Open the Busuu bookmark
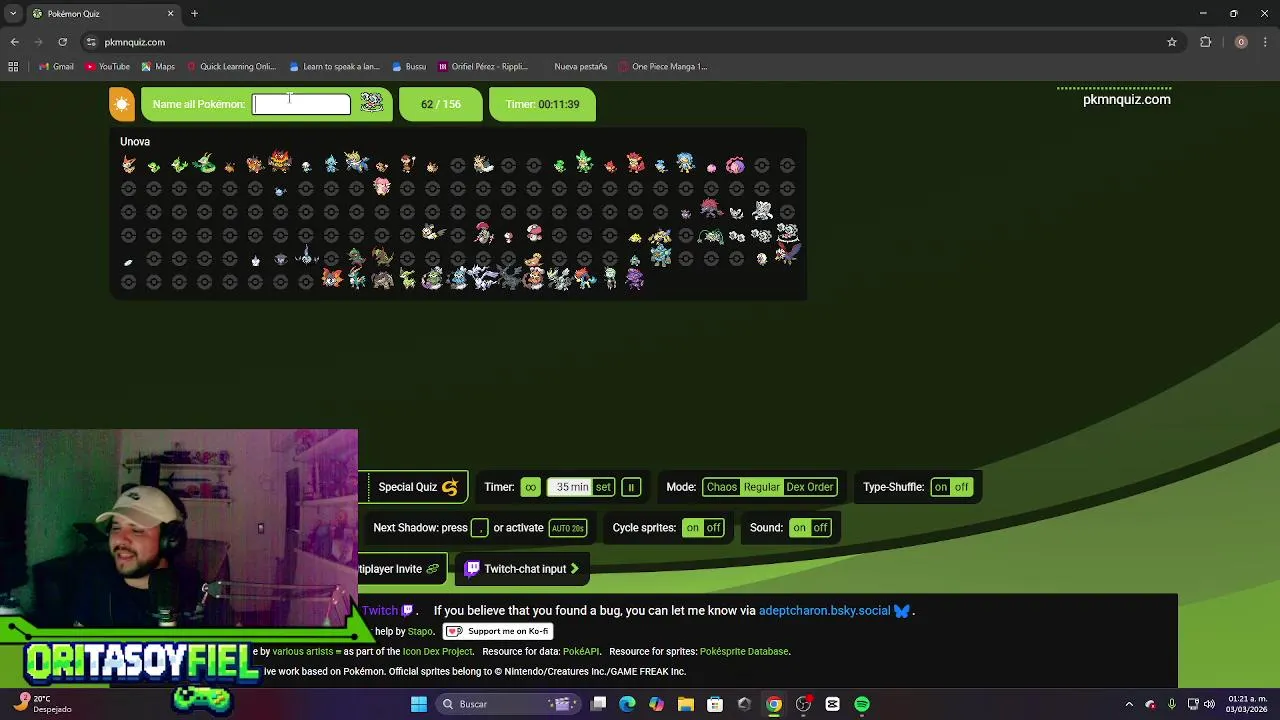The width and height of the screenshot is (1280, 720). tap(409, 67)
